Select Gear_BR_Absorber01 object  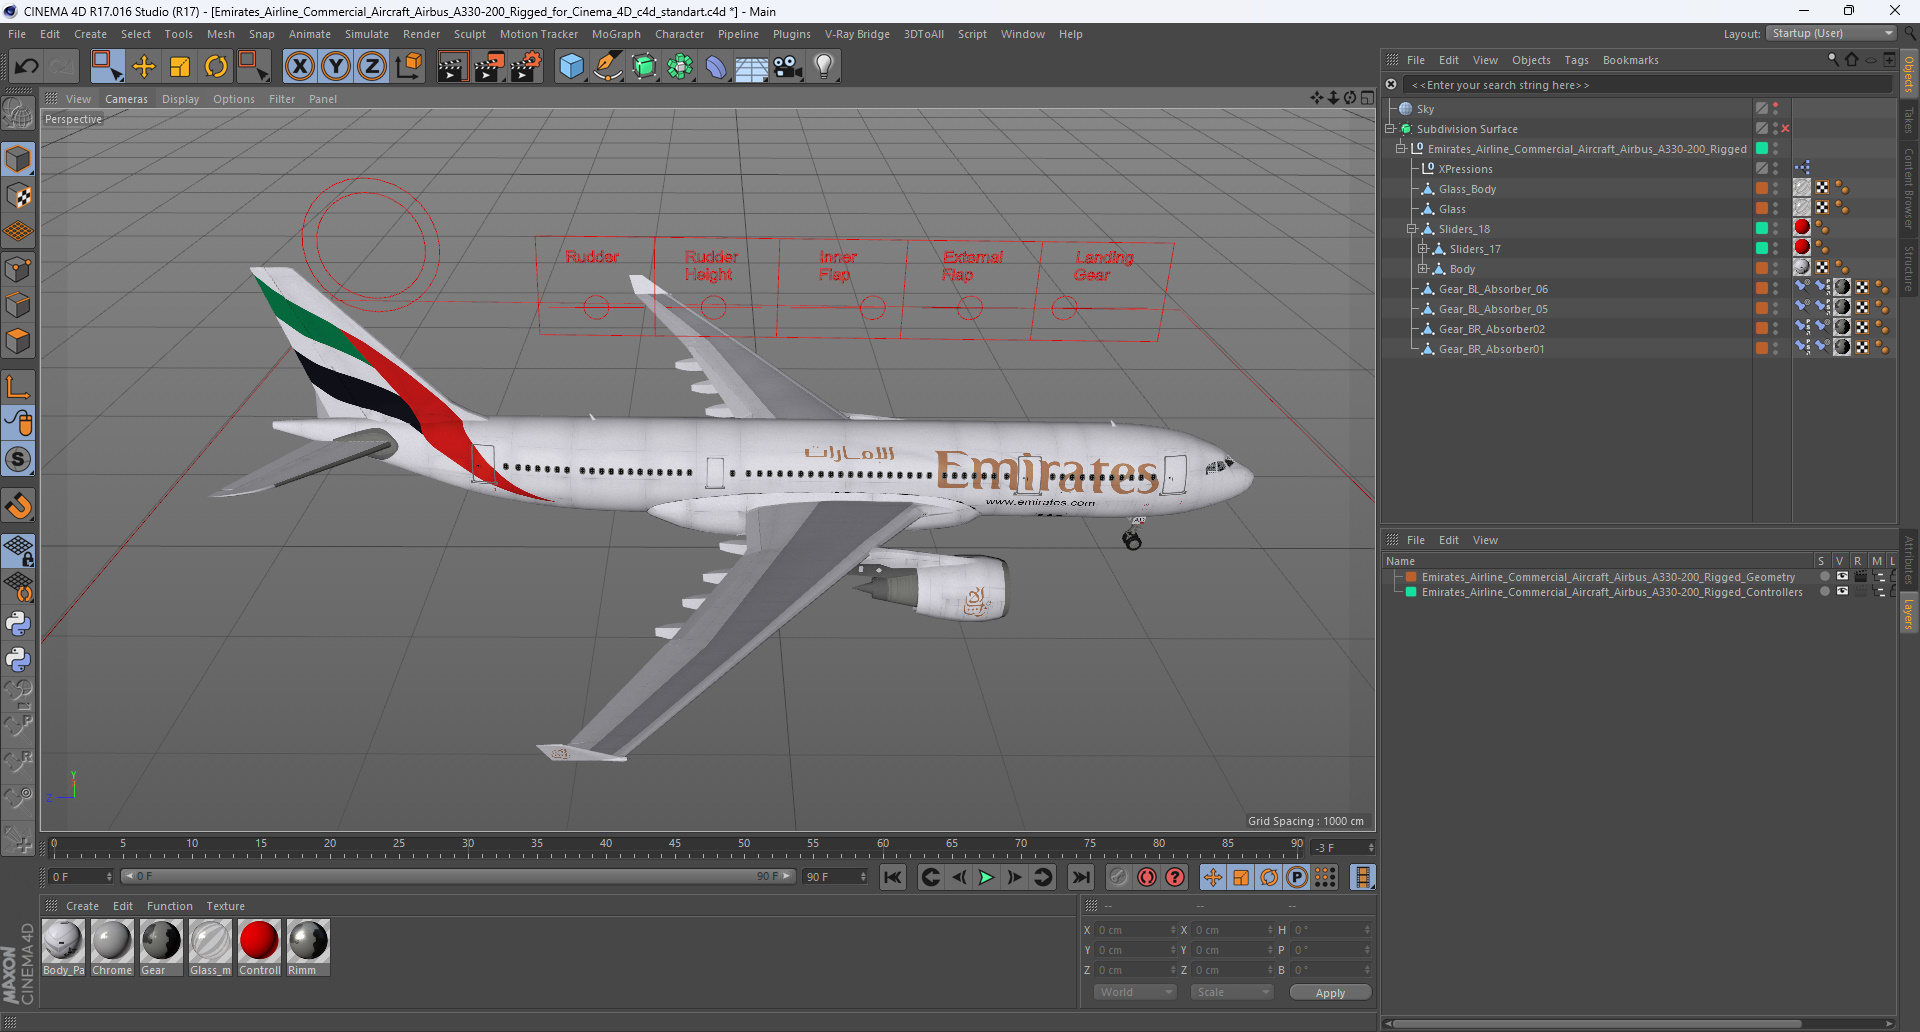pos(1491,349)
